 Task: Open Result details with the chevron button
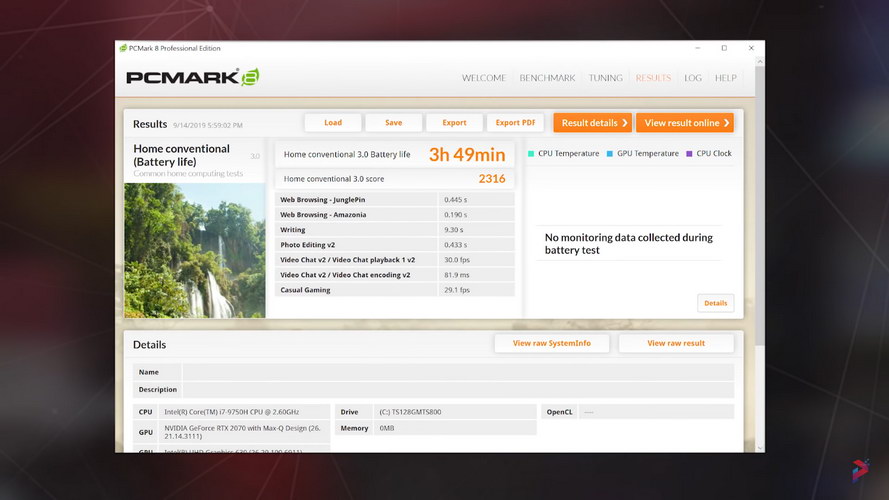point(592,123)
